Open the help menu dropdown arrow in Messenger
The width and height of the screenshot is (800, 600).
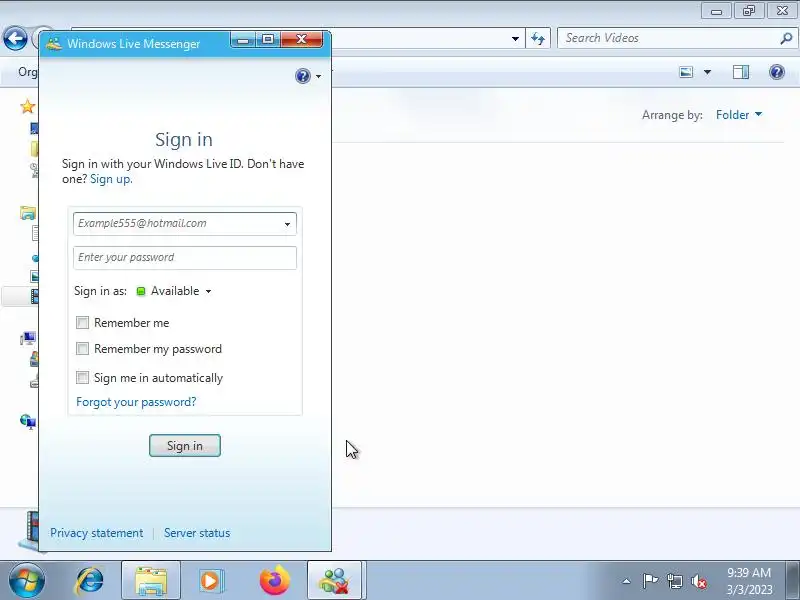(318, 77)
